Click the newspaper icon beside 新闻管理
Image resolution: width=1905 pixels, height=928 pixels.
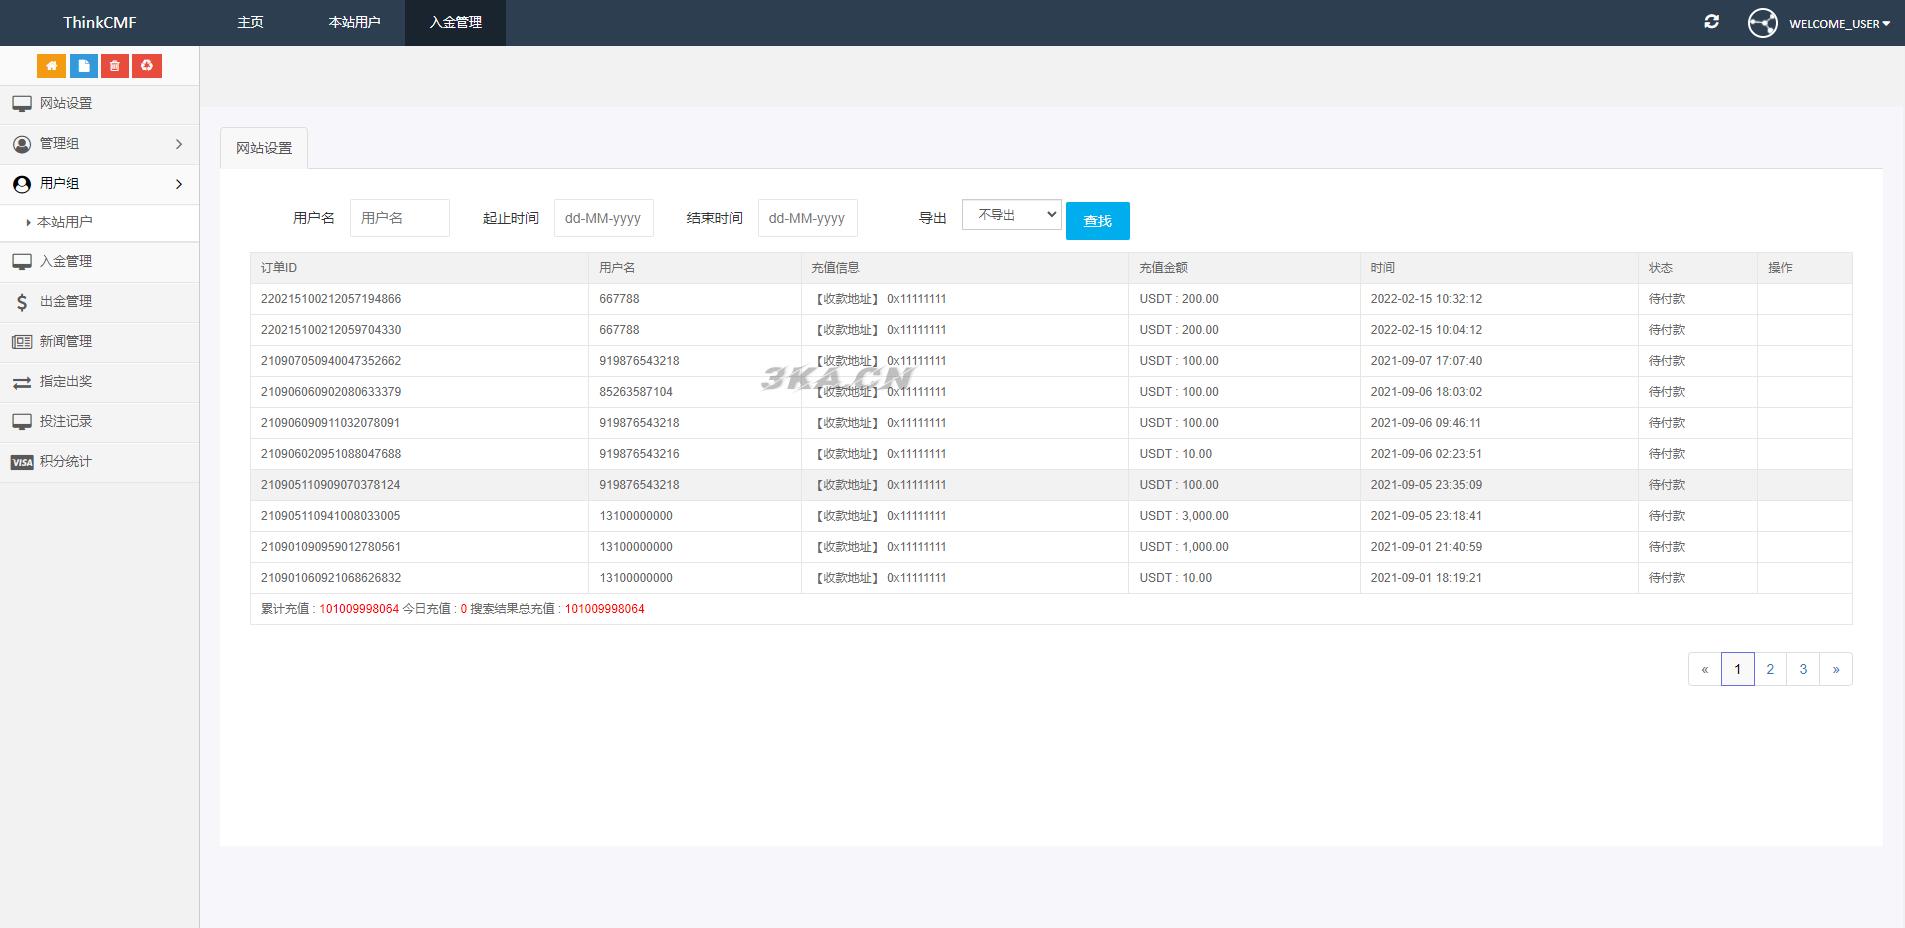[22, 341]
